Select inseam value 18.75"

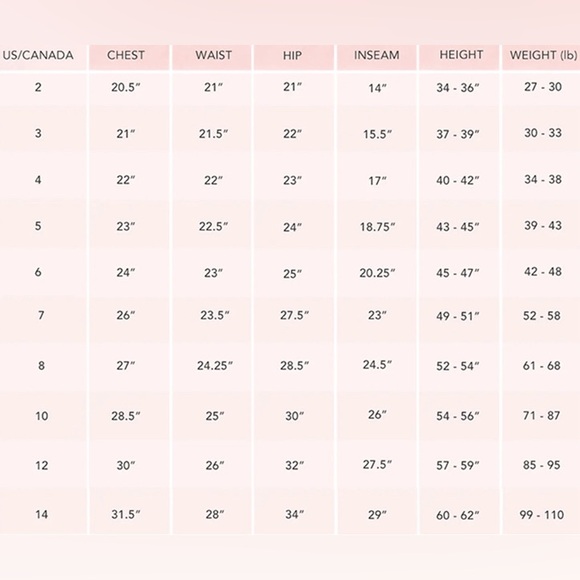(x=377, y=227)
